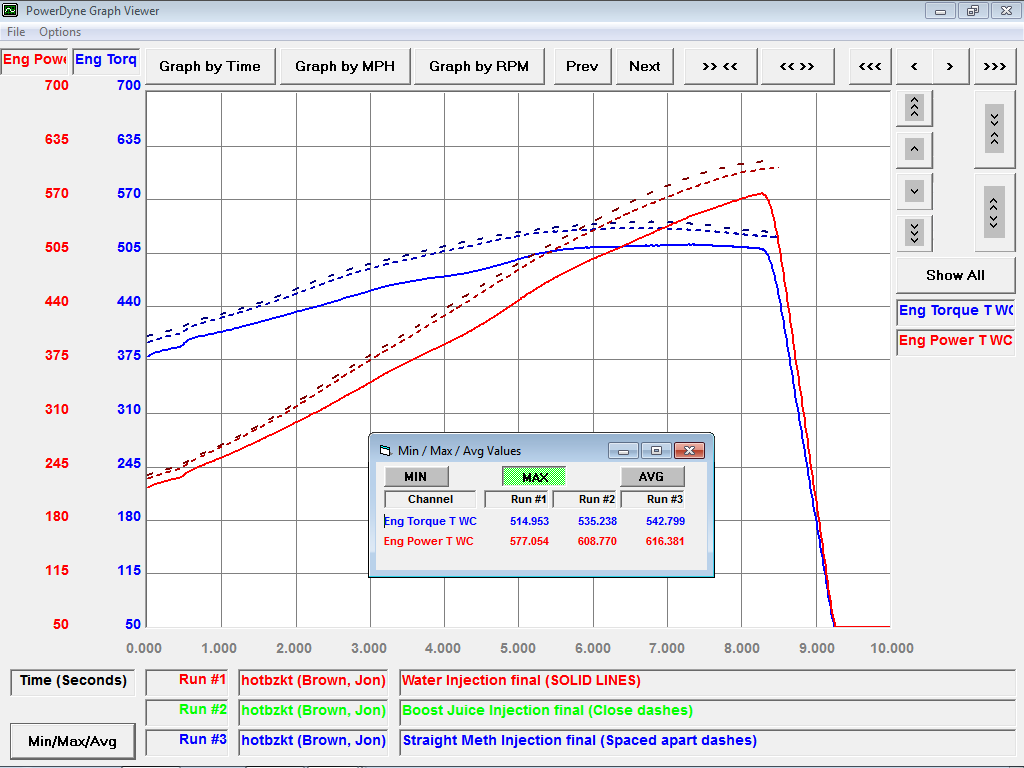Click the single up-chevron scroll button

click(914, 150)
